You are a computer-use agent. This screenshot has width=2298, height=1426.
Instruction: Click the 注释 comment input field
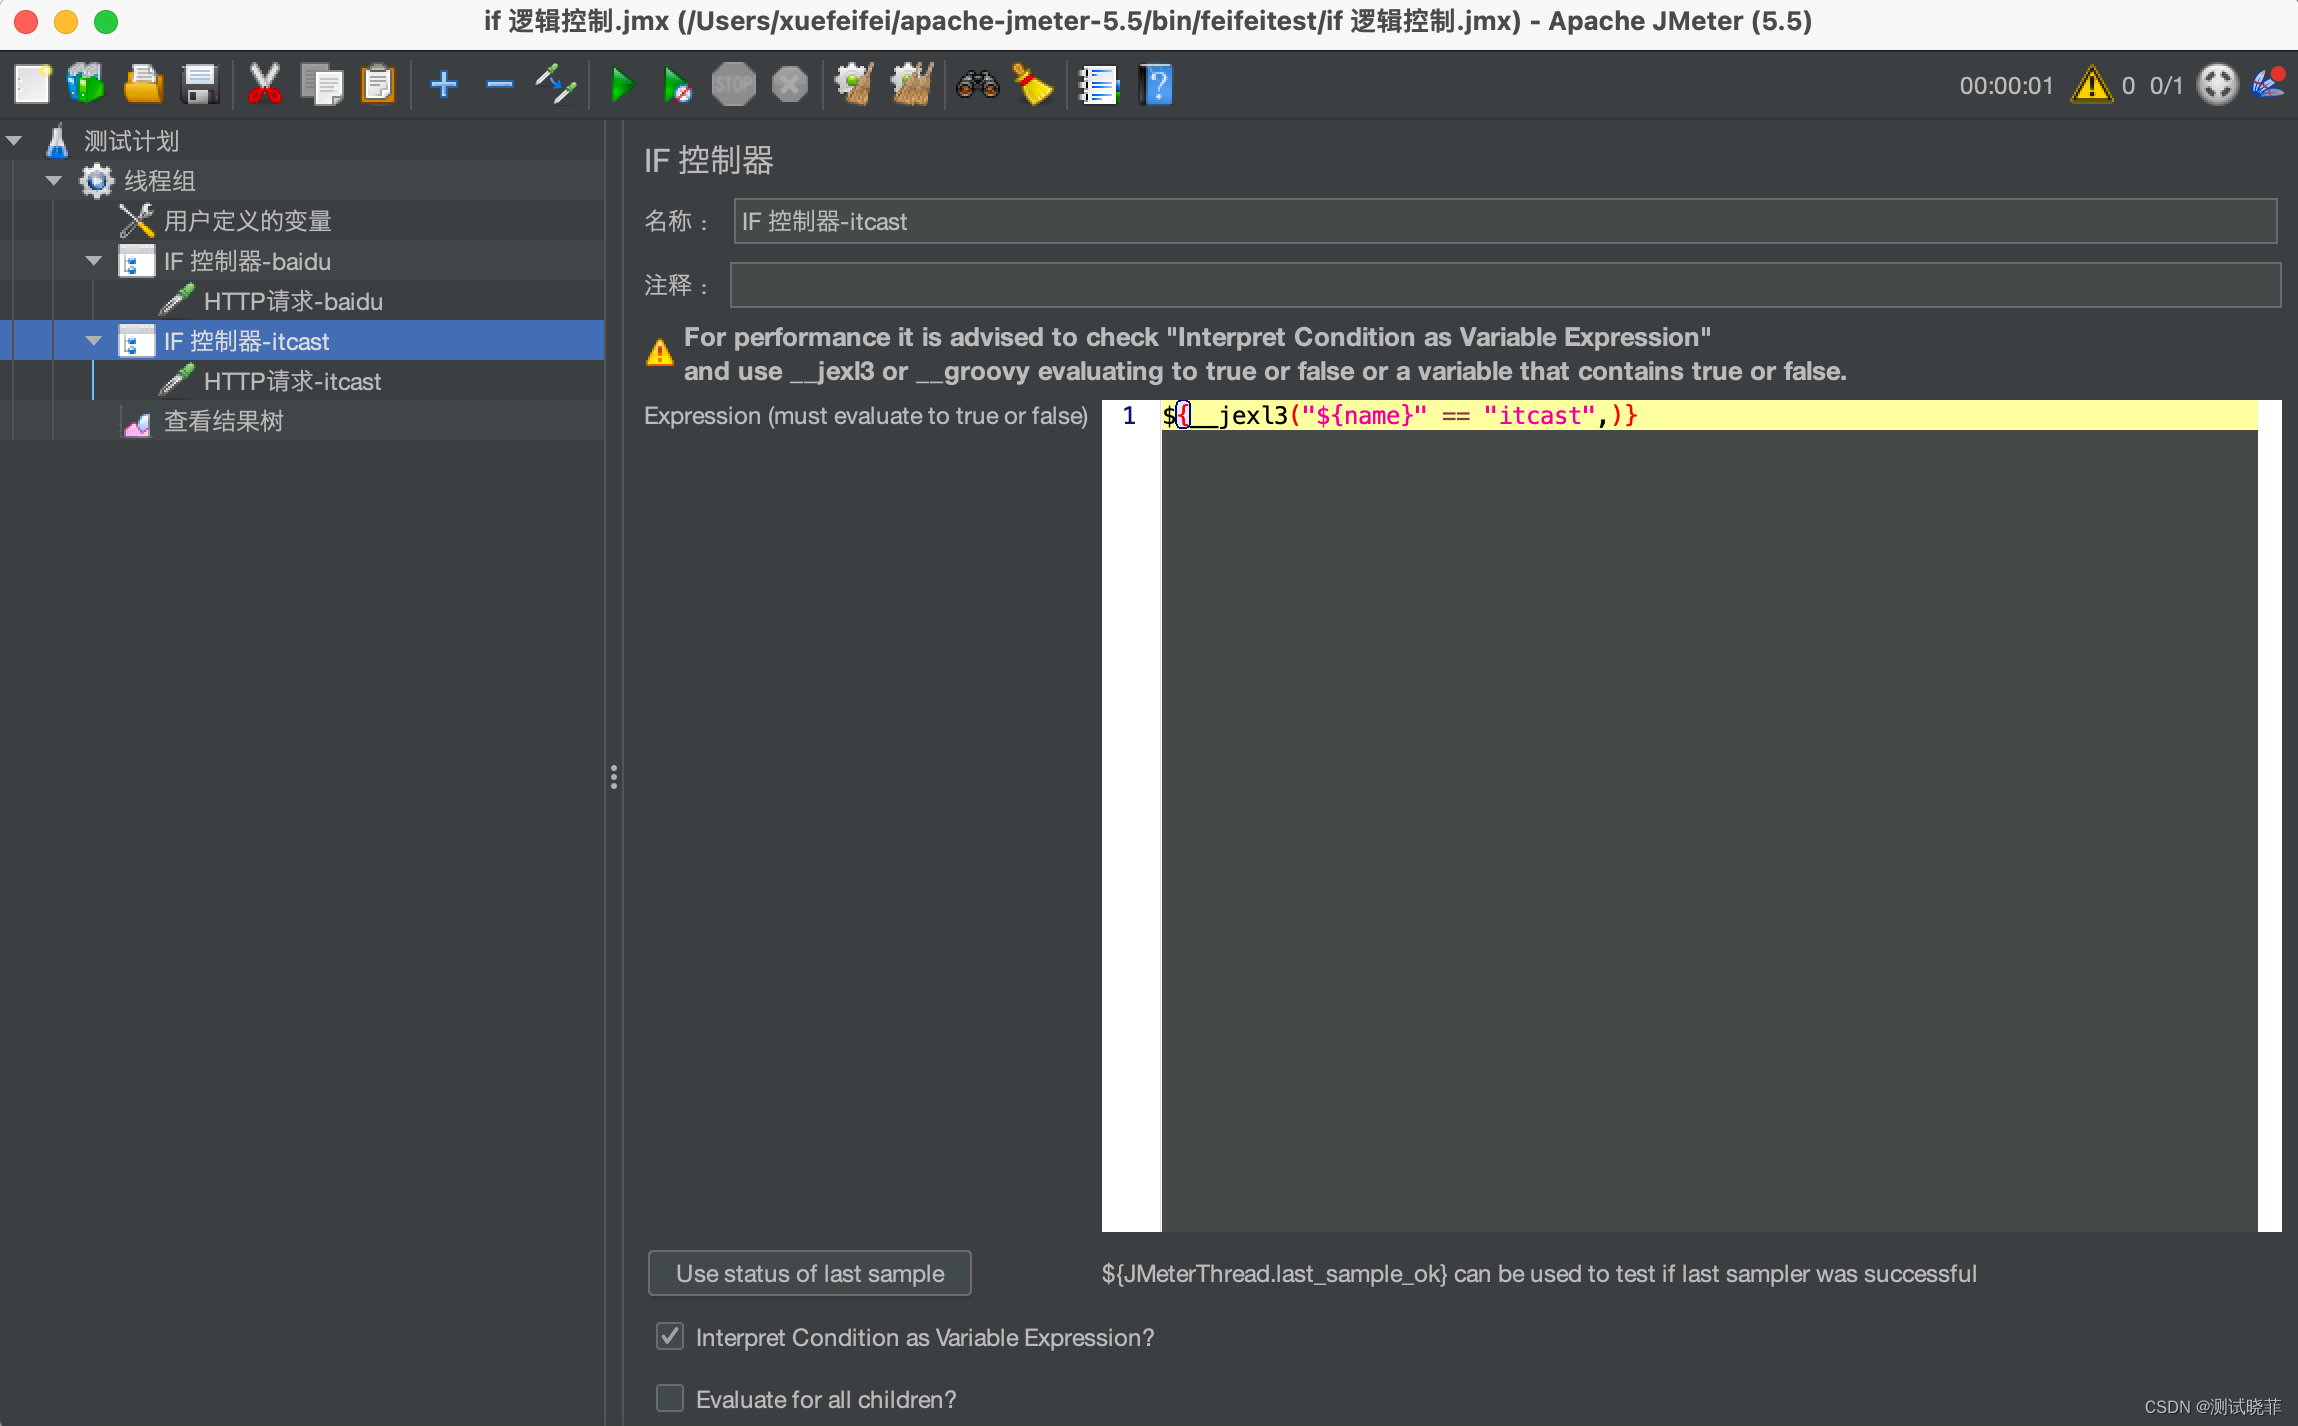1505,285
